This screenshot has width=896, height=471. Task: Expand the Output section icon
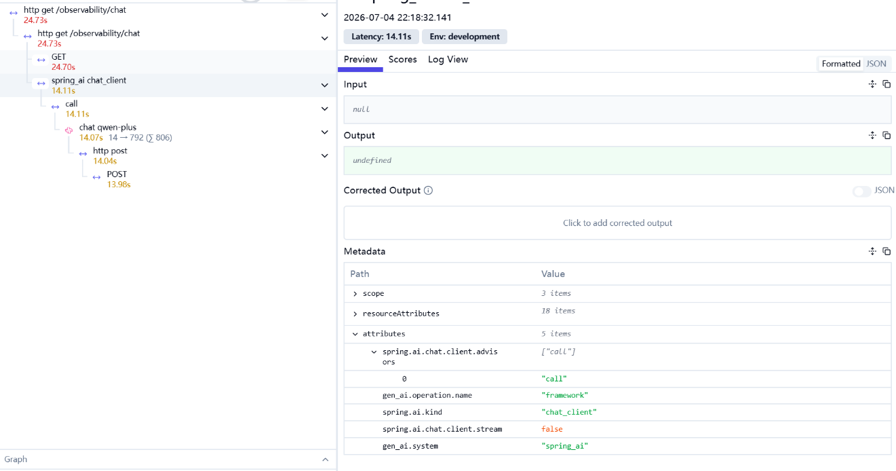pyautogui.click(x=872, y=135)
